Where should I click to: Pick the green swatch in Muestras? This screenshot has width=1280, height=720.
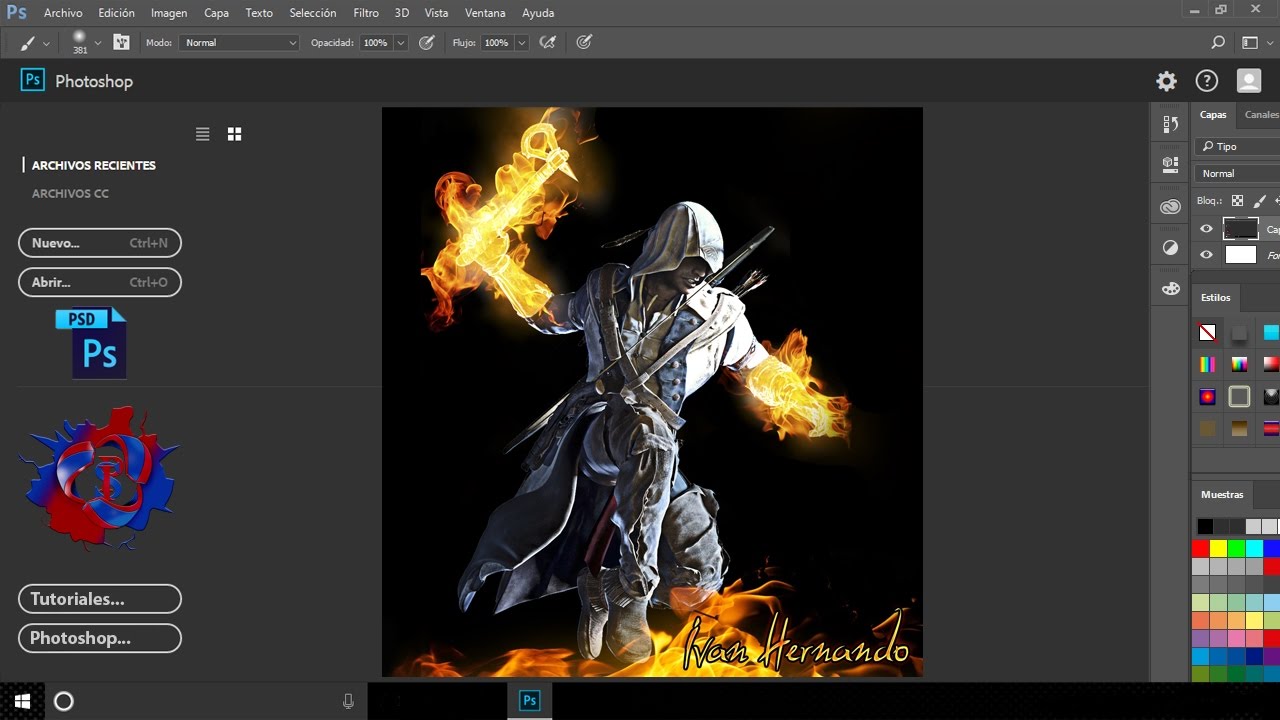pos(1236,548)
